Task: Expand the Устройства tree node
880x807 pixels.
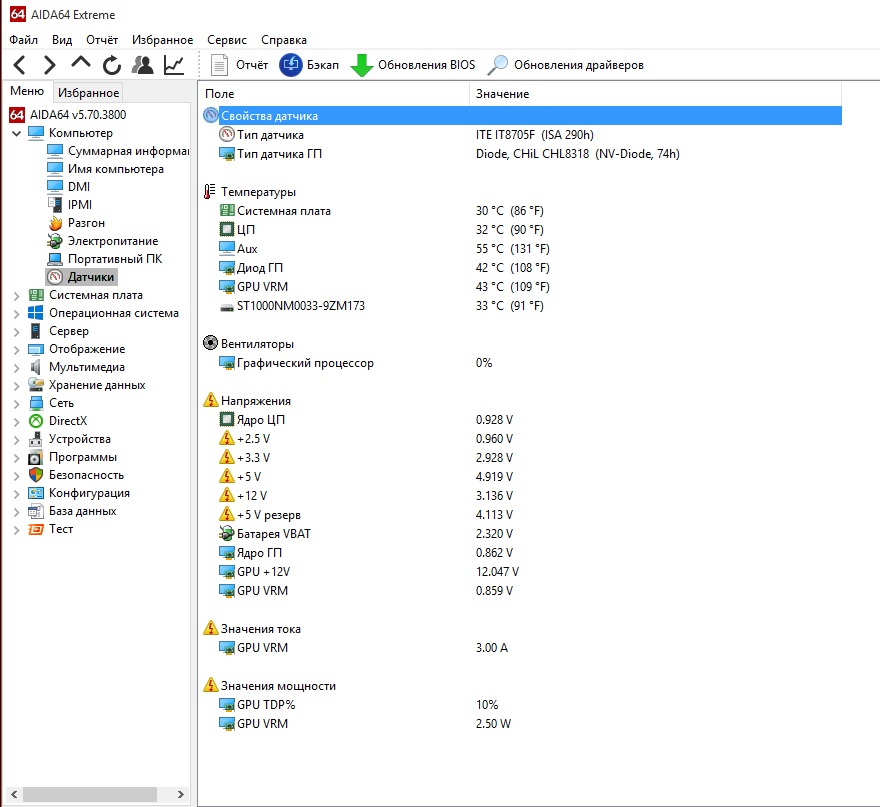Action: coord(16,439)
